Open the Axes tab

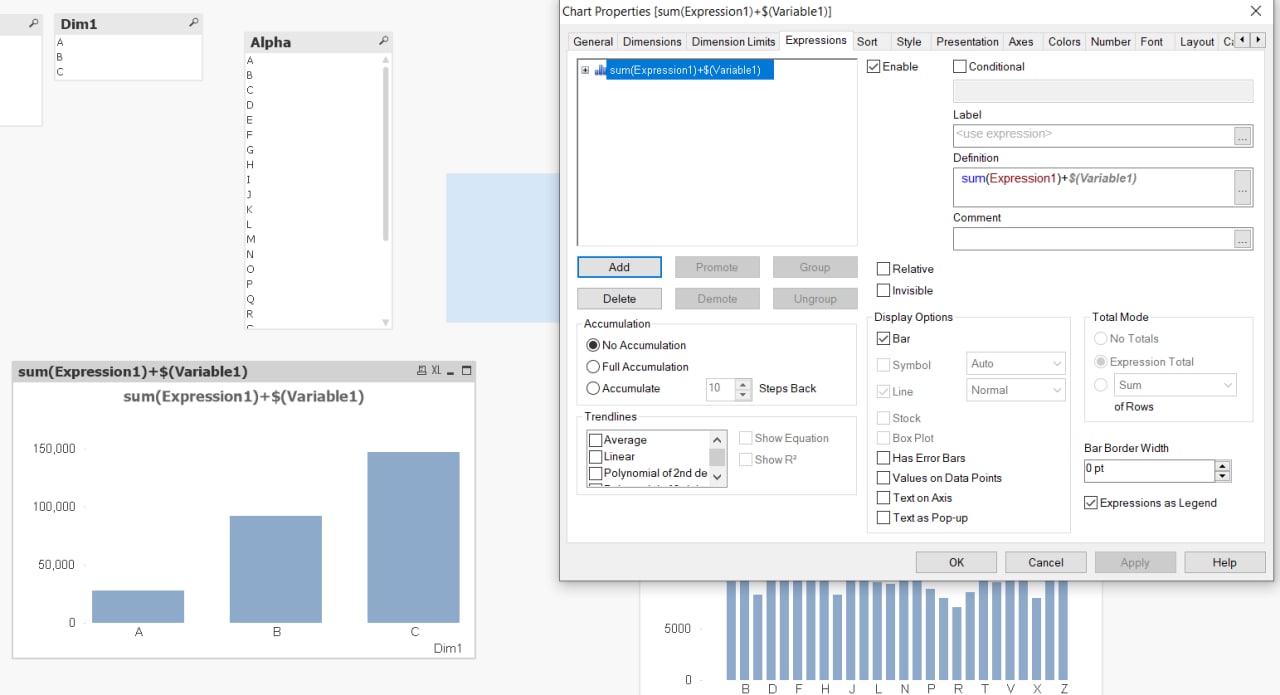tap(1021, 42)
